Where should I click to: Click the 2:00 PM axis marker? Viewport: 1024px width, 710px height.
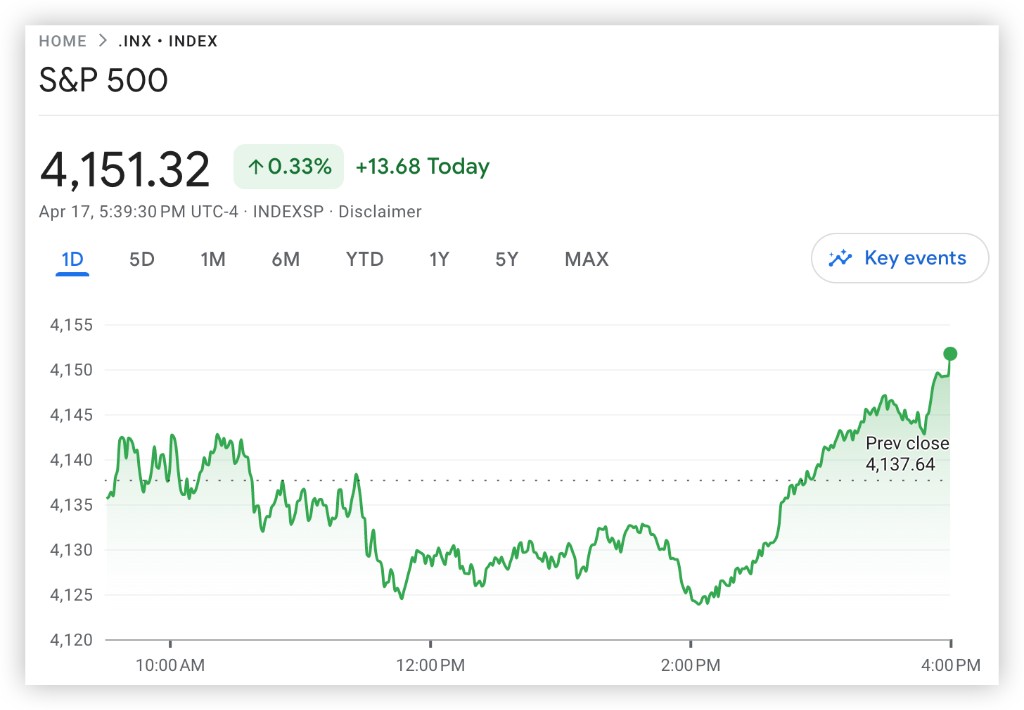[691, 664]
